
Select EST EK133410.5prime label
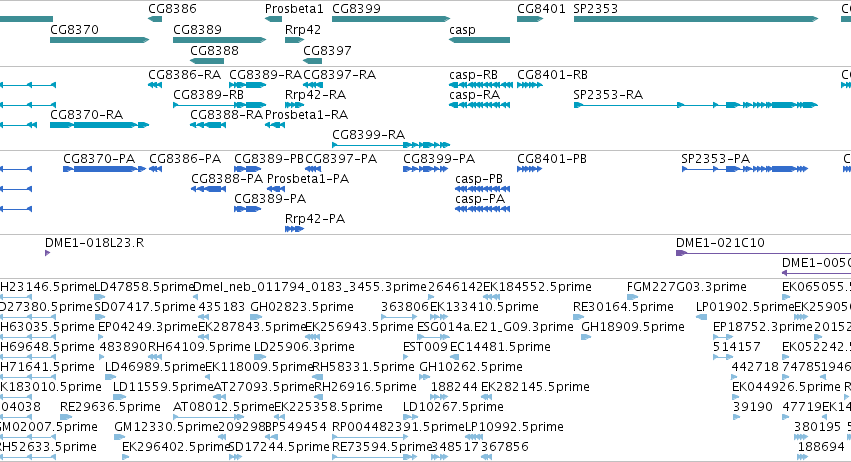click(x=484, y=307)
